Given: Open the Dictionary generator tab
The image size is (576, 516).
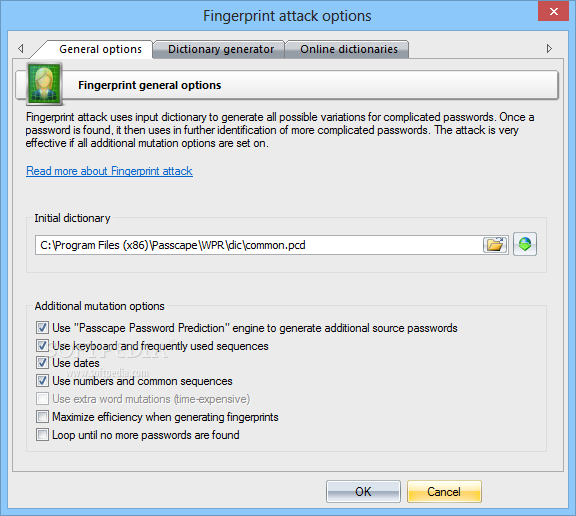Looking at the screenshot, I should point(221,49).
